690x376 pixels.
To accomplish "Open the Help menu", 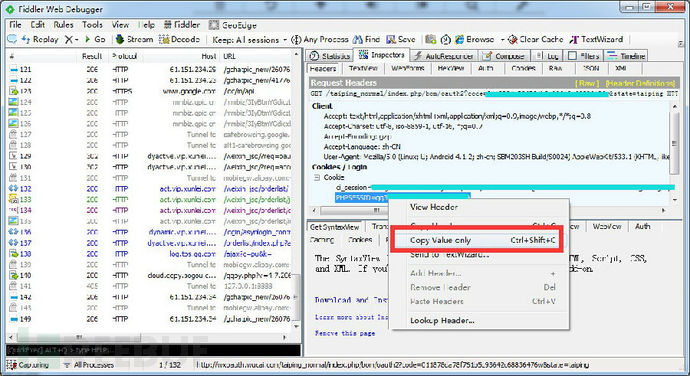I will [146, 25].
